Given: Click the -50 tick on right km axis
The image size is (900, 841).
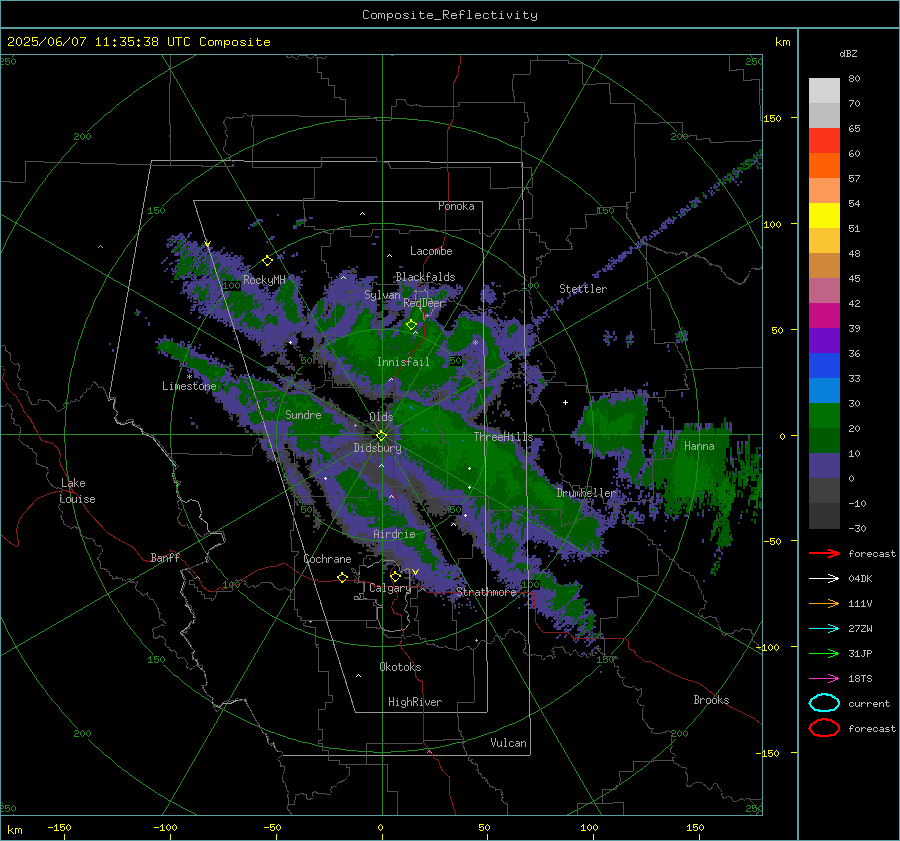Looking at the screenshot, I should 772,541.
